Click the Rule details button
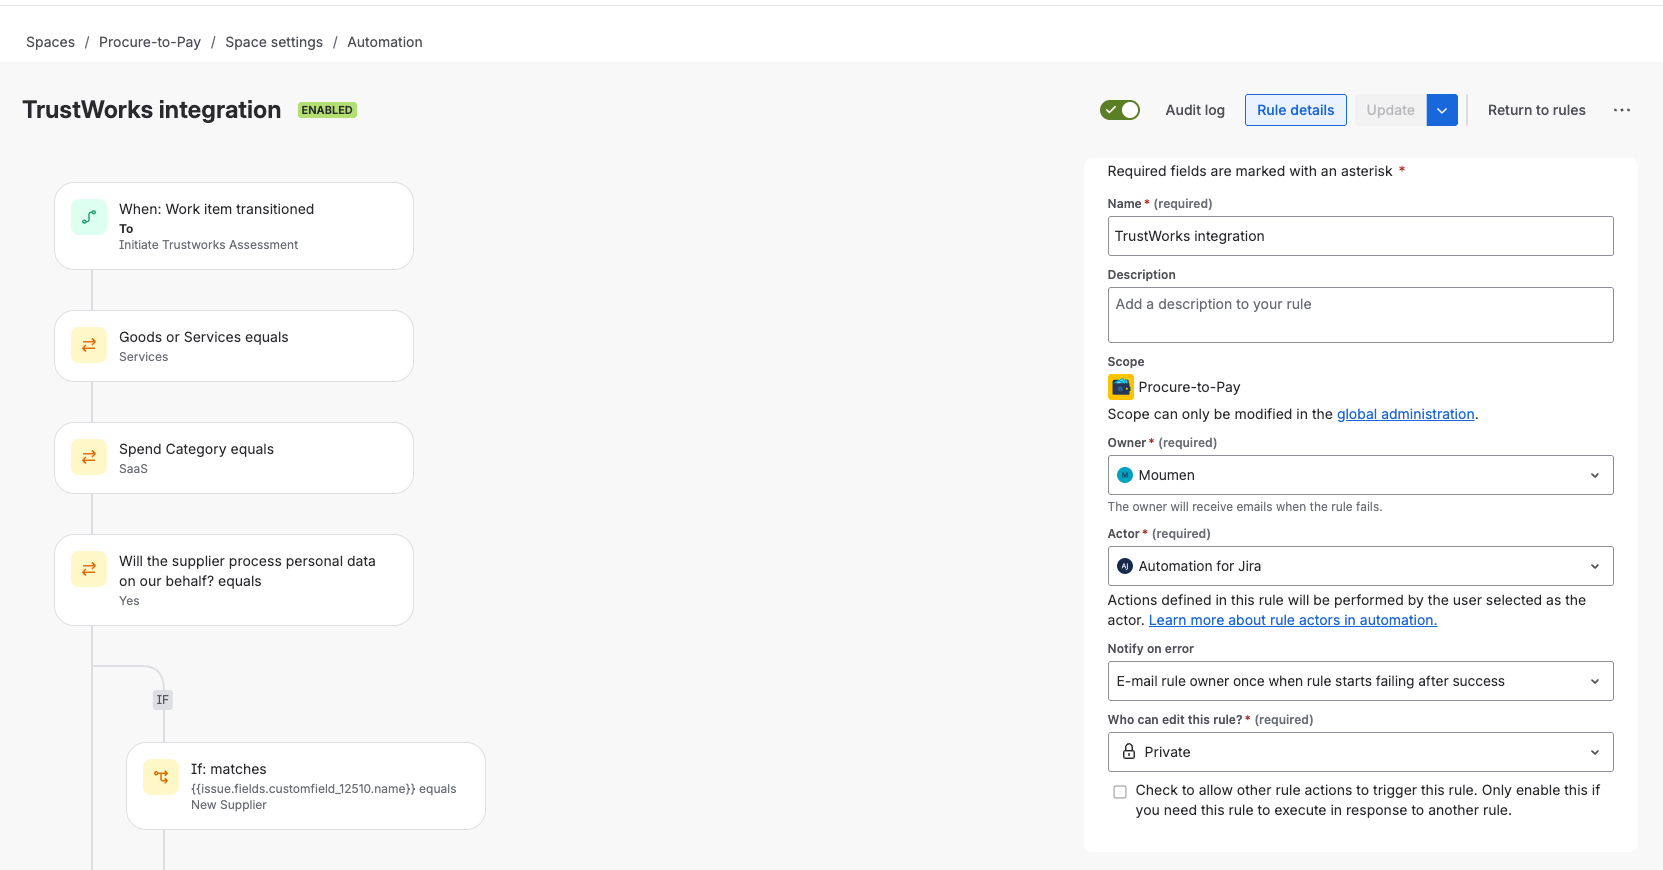This screenshot has height=870, width=1663. pos(1296,110)
